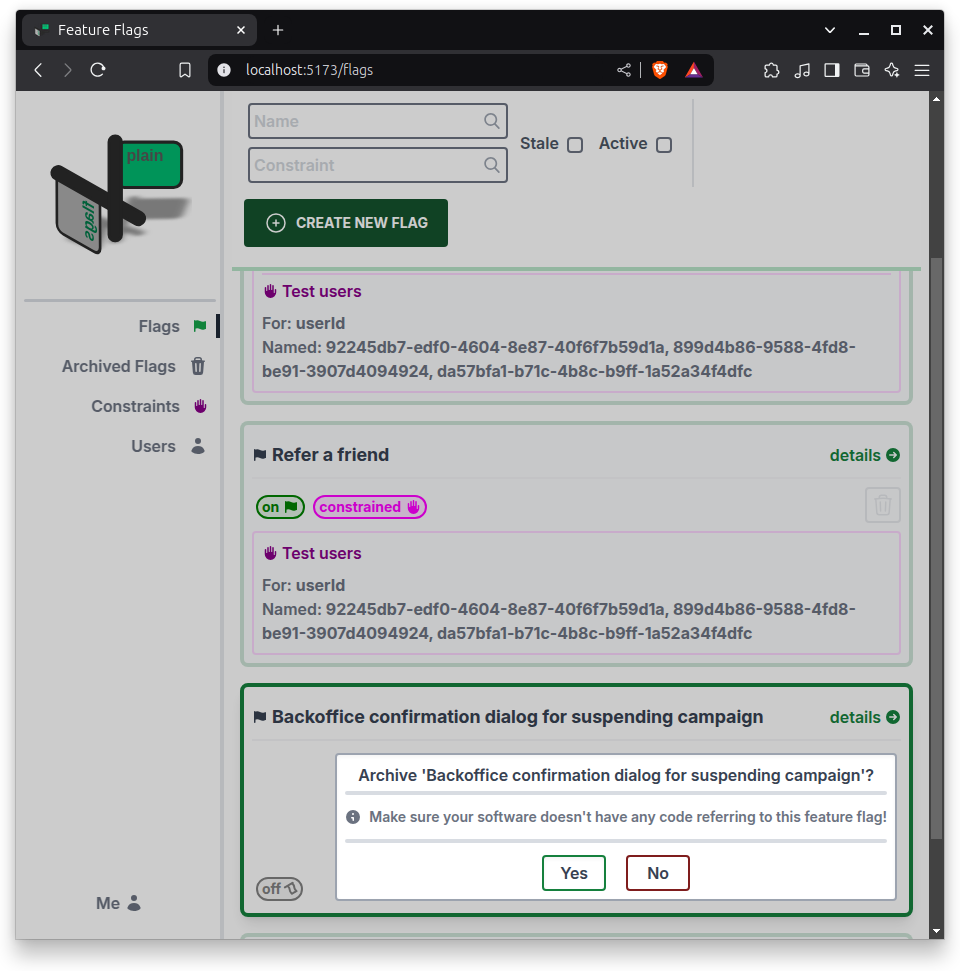Expand details for Refer a friend

click(x=864, y=455)
